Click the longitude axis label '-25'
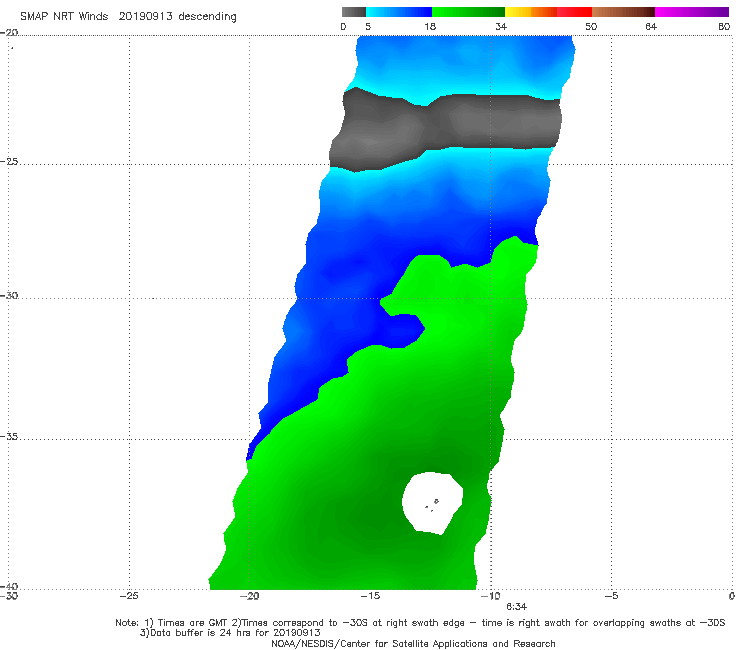The height and width of the screenshot is (650, 740). pos(129,596)
